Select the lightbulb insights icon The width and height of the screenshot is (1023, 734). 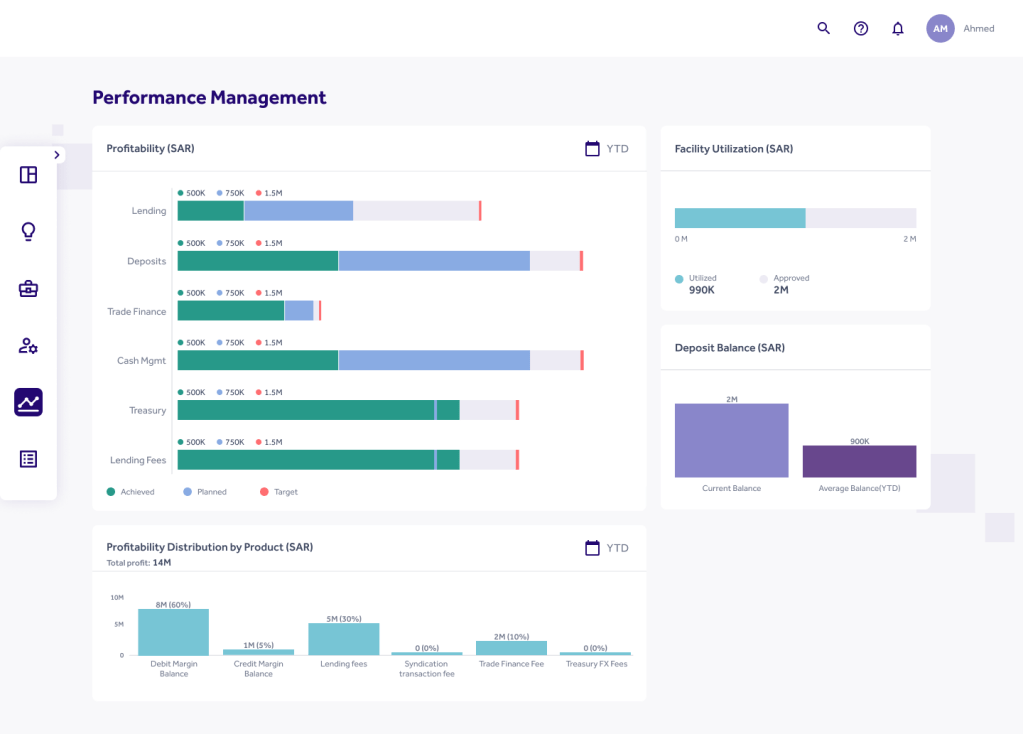28,232
